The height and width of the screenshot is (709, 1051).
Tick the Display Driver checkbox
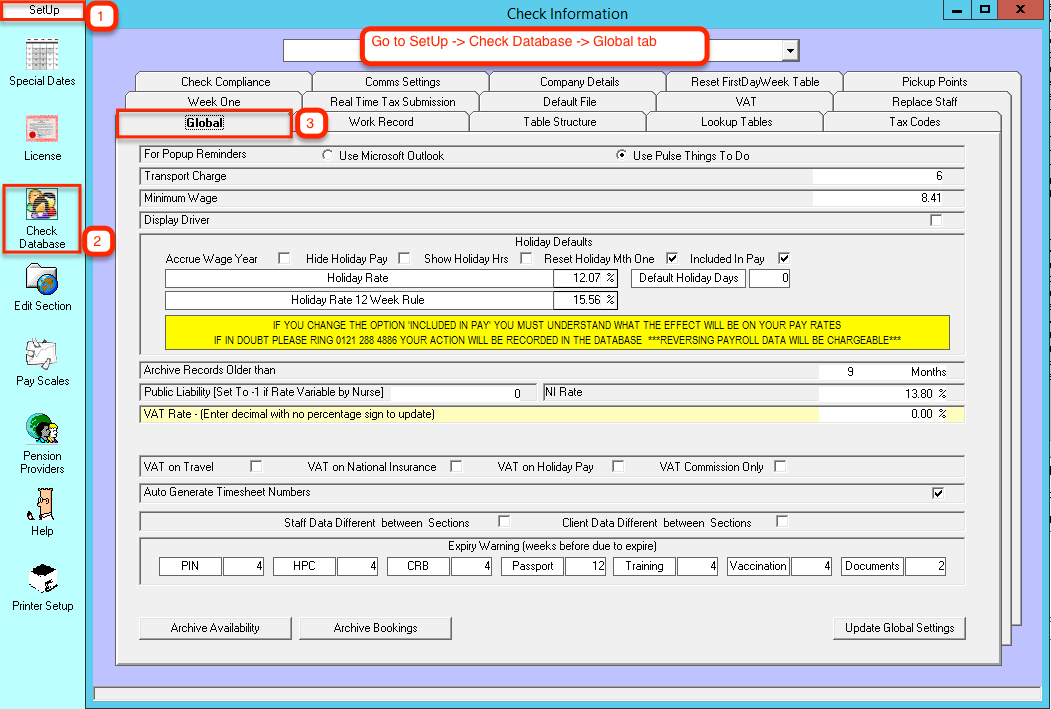coord(936,221)
